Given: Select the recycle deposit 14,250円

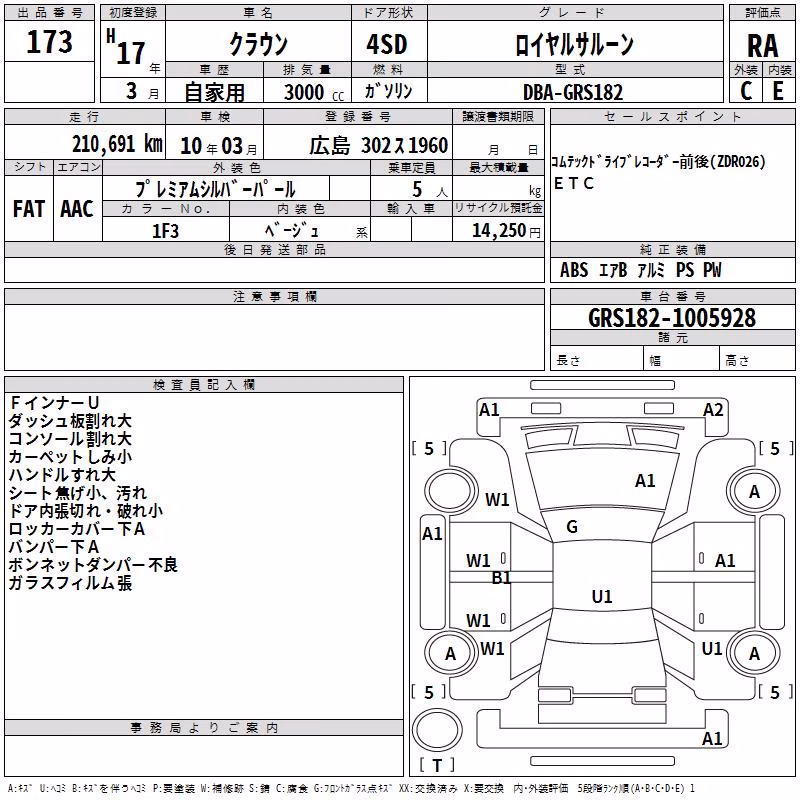Looking at the screenshot, I should click(506, 231).
